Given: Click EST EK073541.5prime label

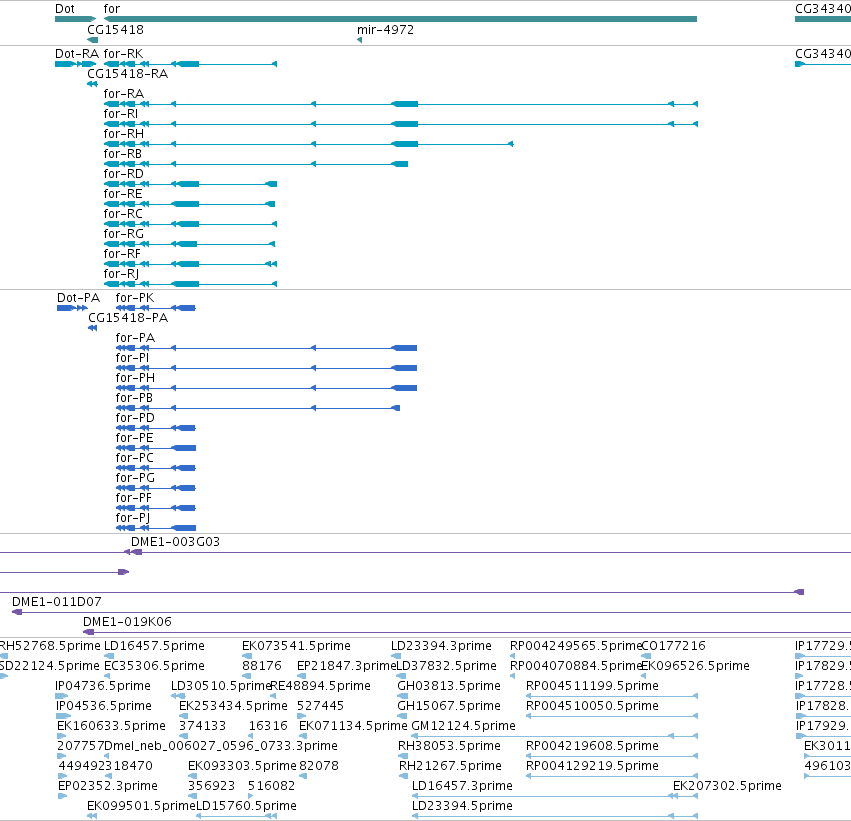Looking at the screenshot, I should pos(296,646).
